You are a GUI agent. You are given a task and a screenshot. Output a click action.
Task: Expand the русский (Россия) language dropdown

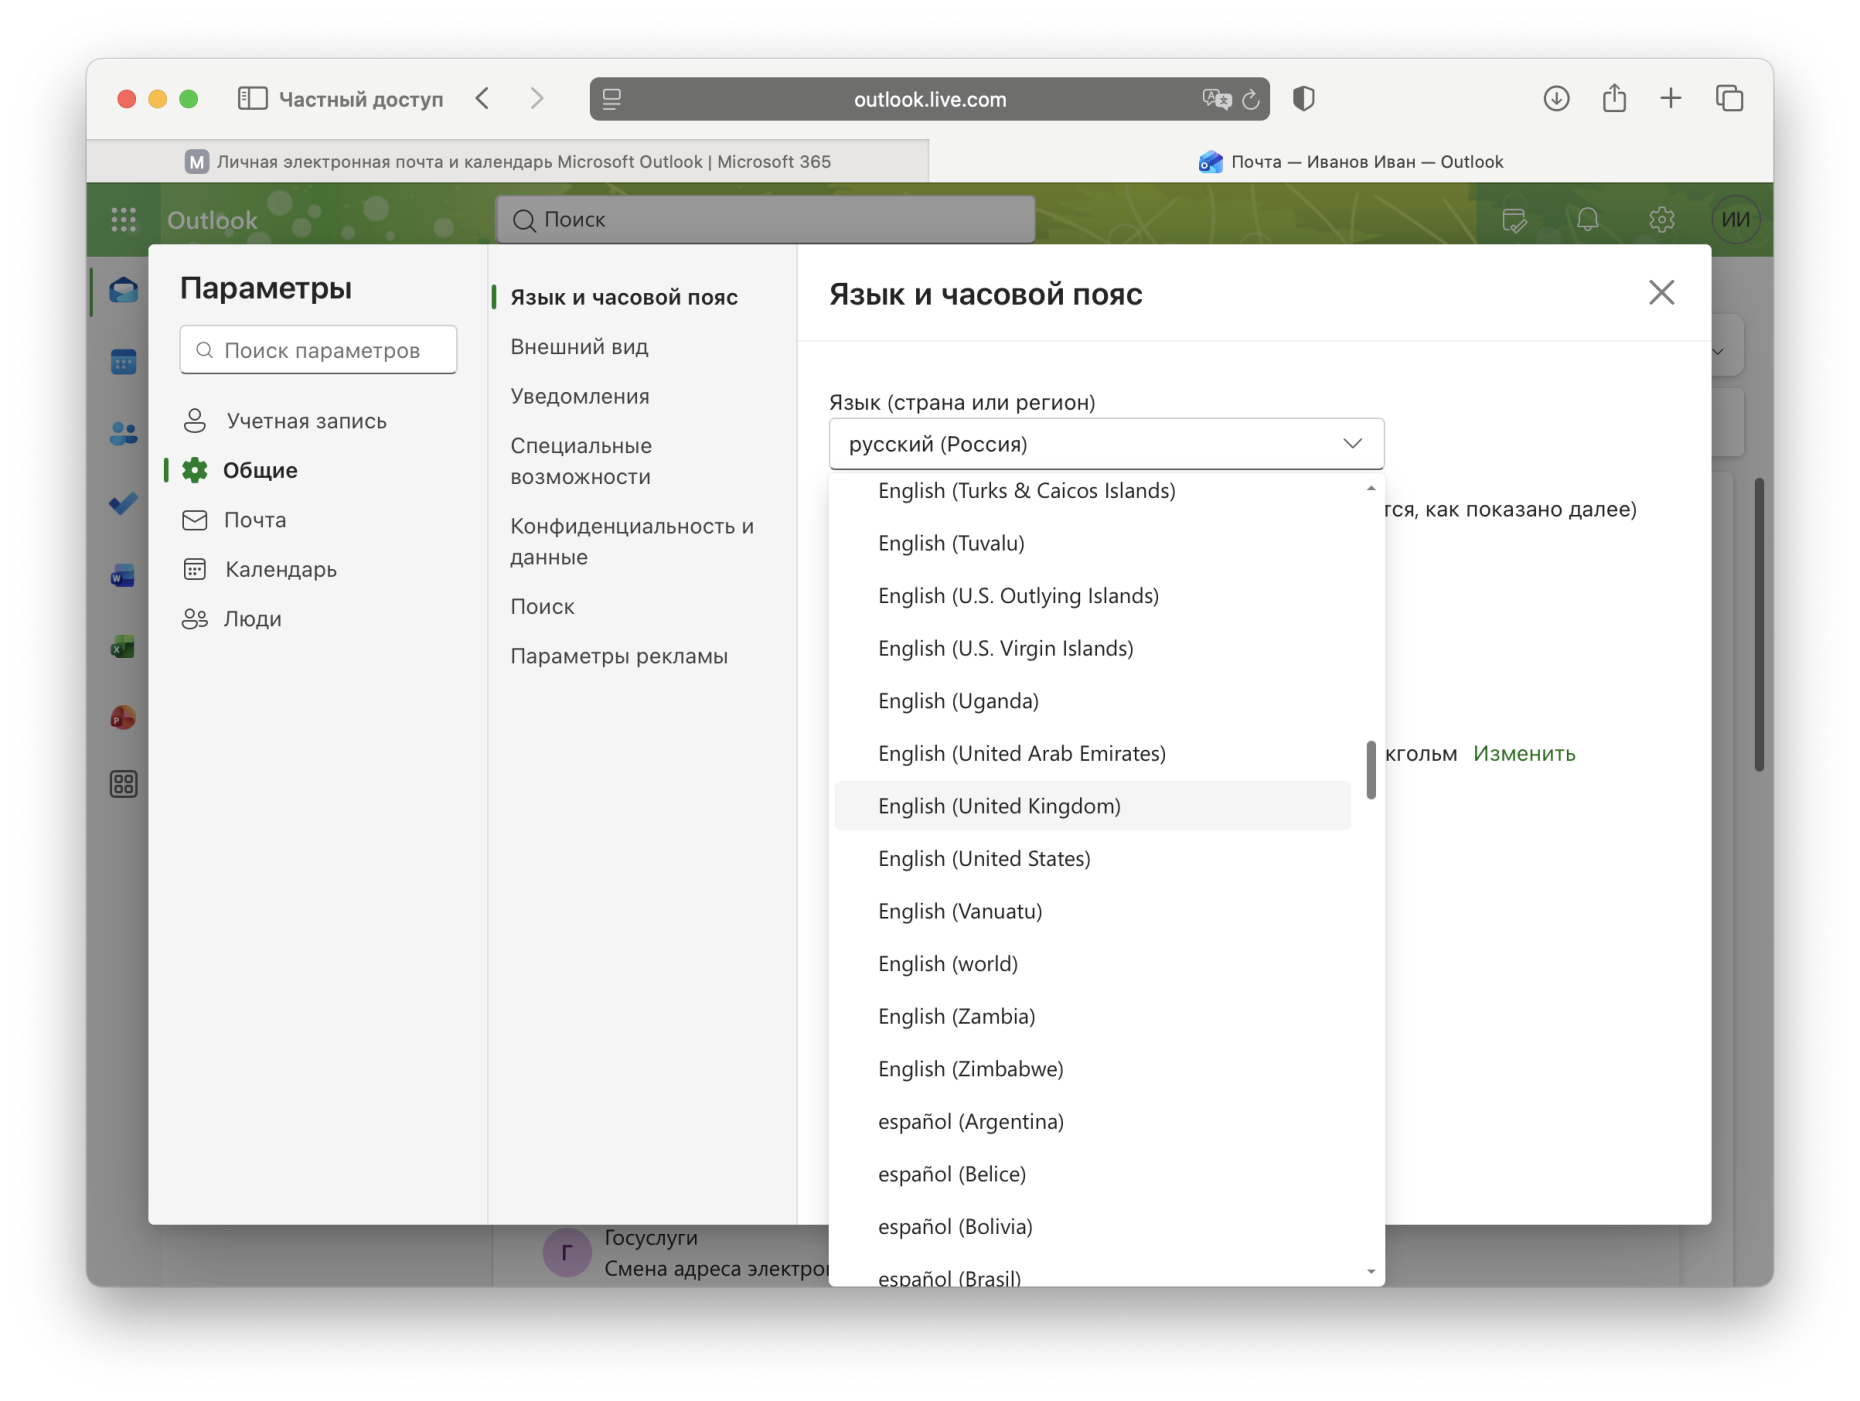1107,444
